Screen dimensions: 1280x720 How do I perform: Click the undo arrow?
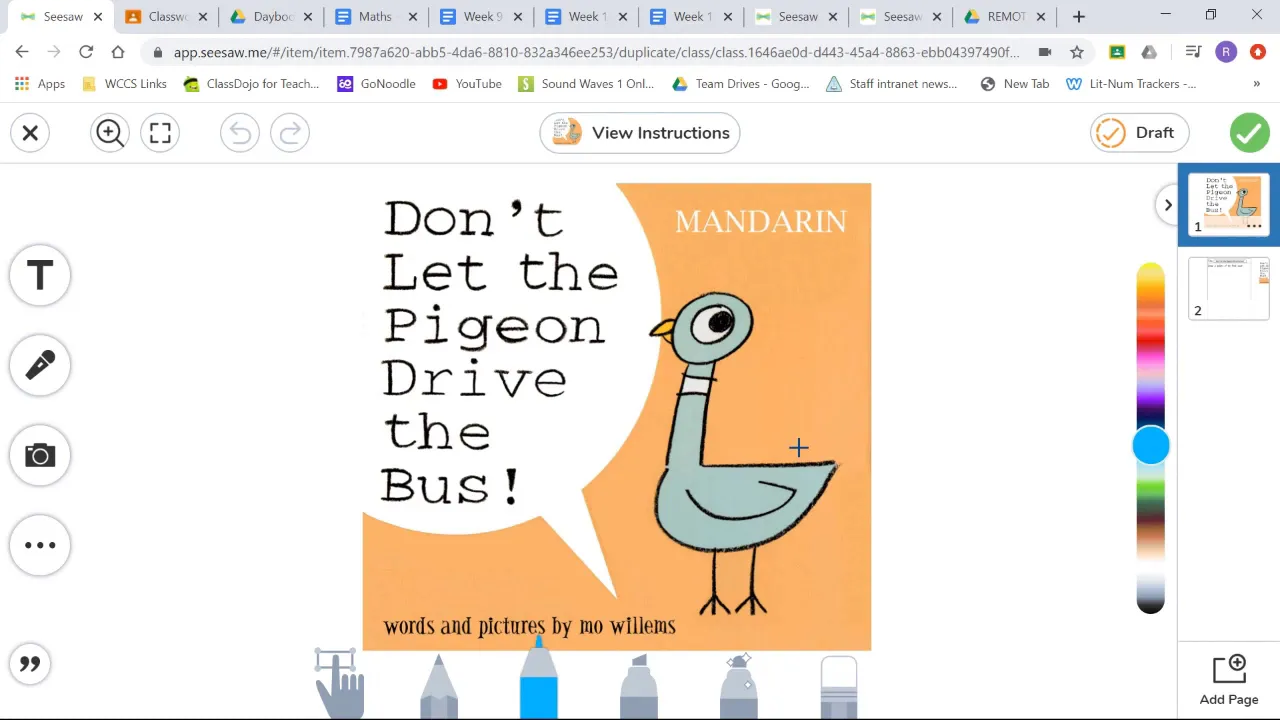[240, 133]
